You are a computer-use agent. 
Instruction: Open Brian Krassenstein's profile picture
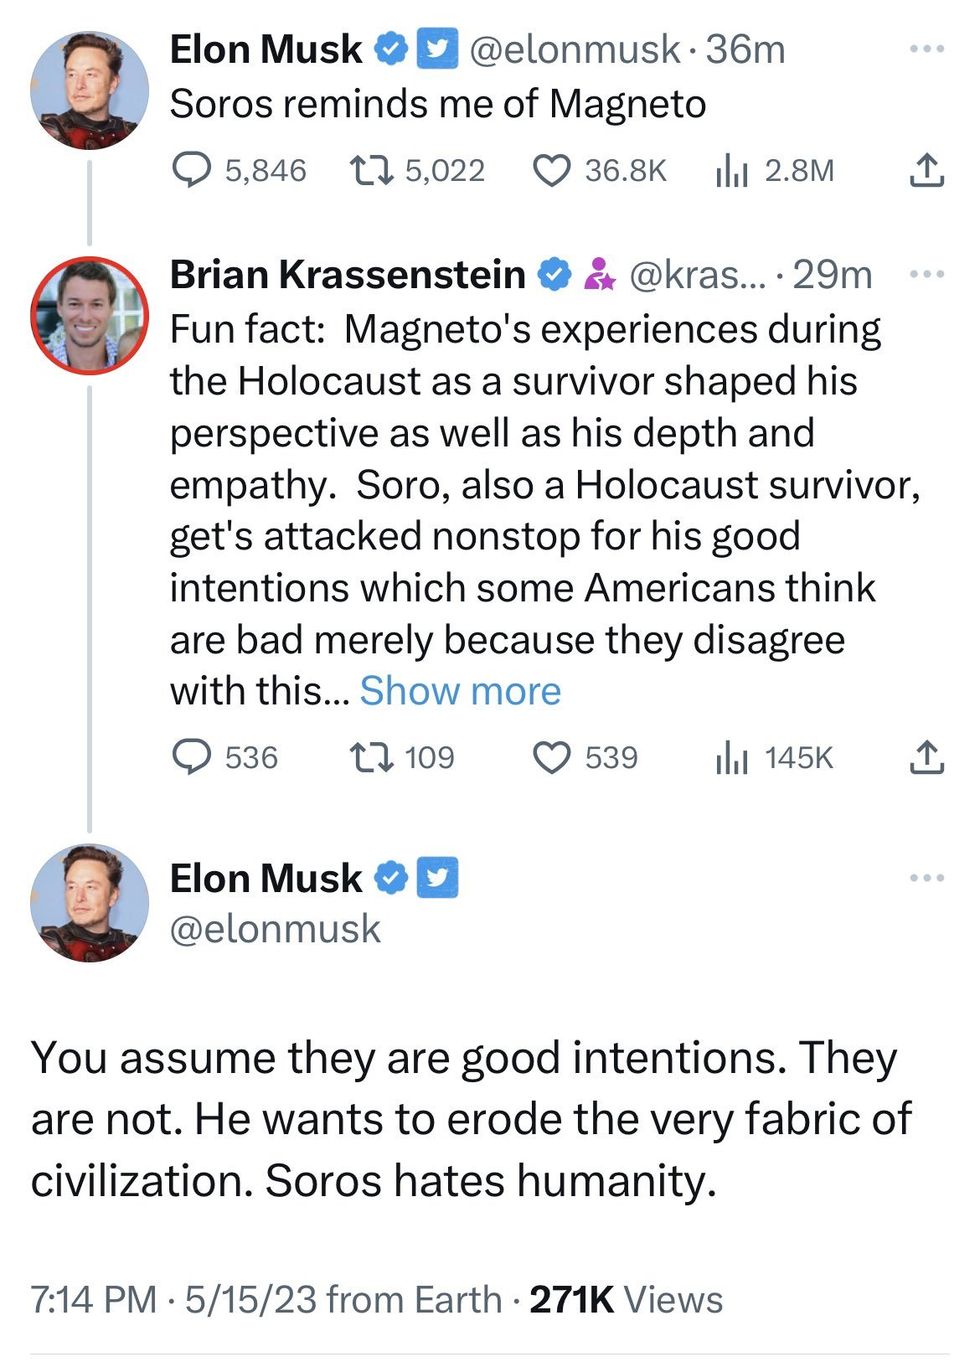tap(90, 316)
